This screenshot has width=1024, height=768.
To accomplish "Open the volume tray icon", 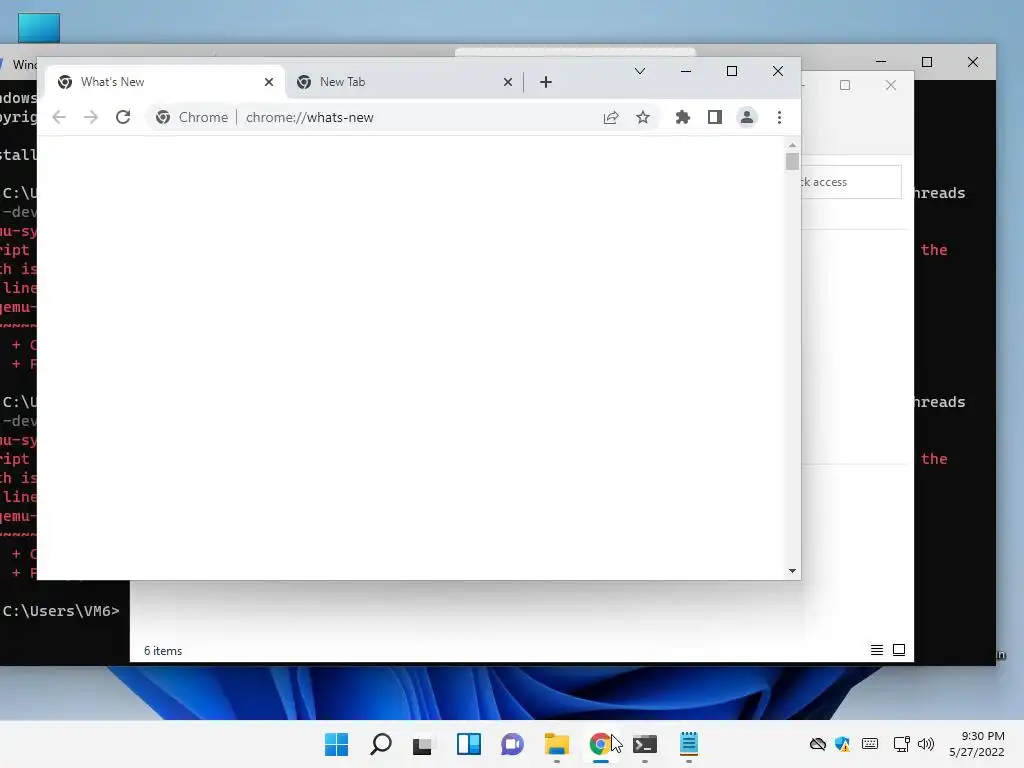I will 925,744.
